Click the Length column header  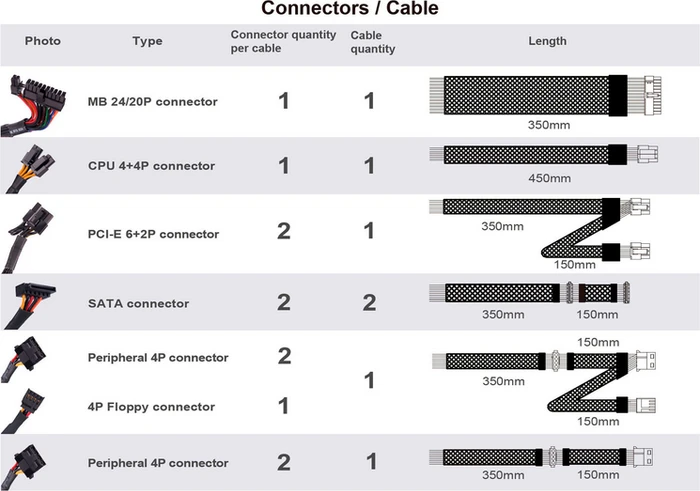point(547,41)
